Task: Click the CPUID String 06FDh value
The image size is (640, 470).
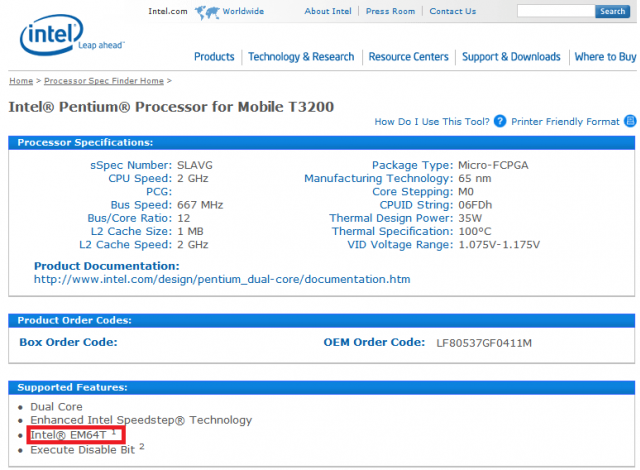Action: [475, 205]
